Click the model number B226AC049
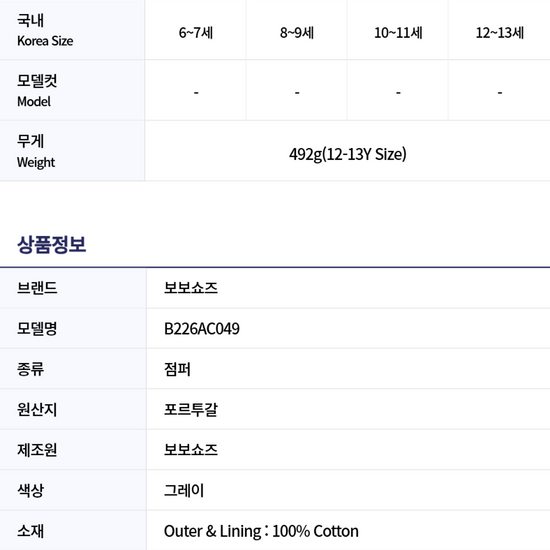Screen dimensions: 550x550 (202, 329)
